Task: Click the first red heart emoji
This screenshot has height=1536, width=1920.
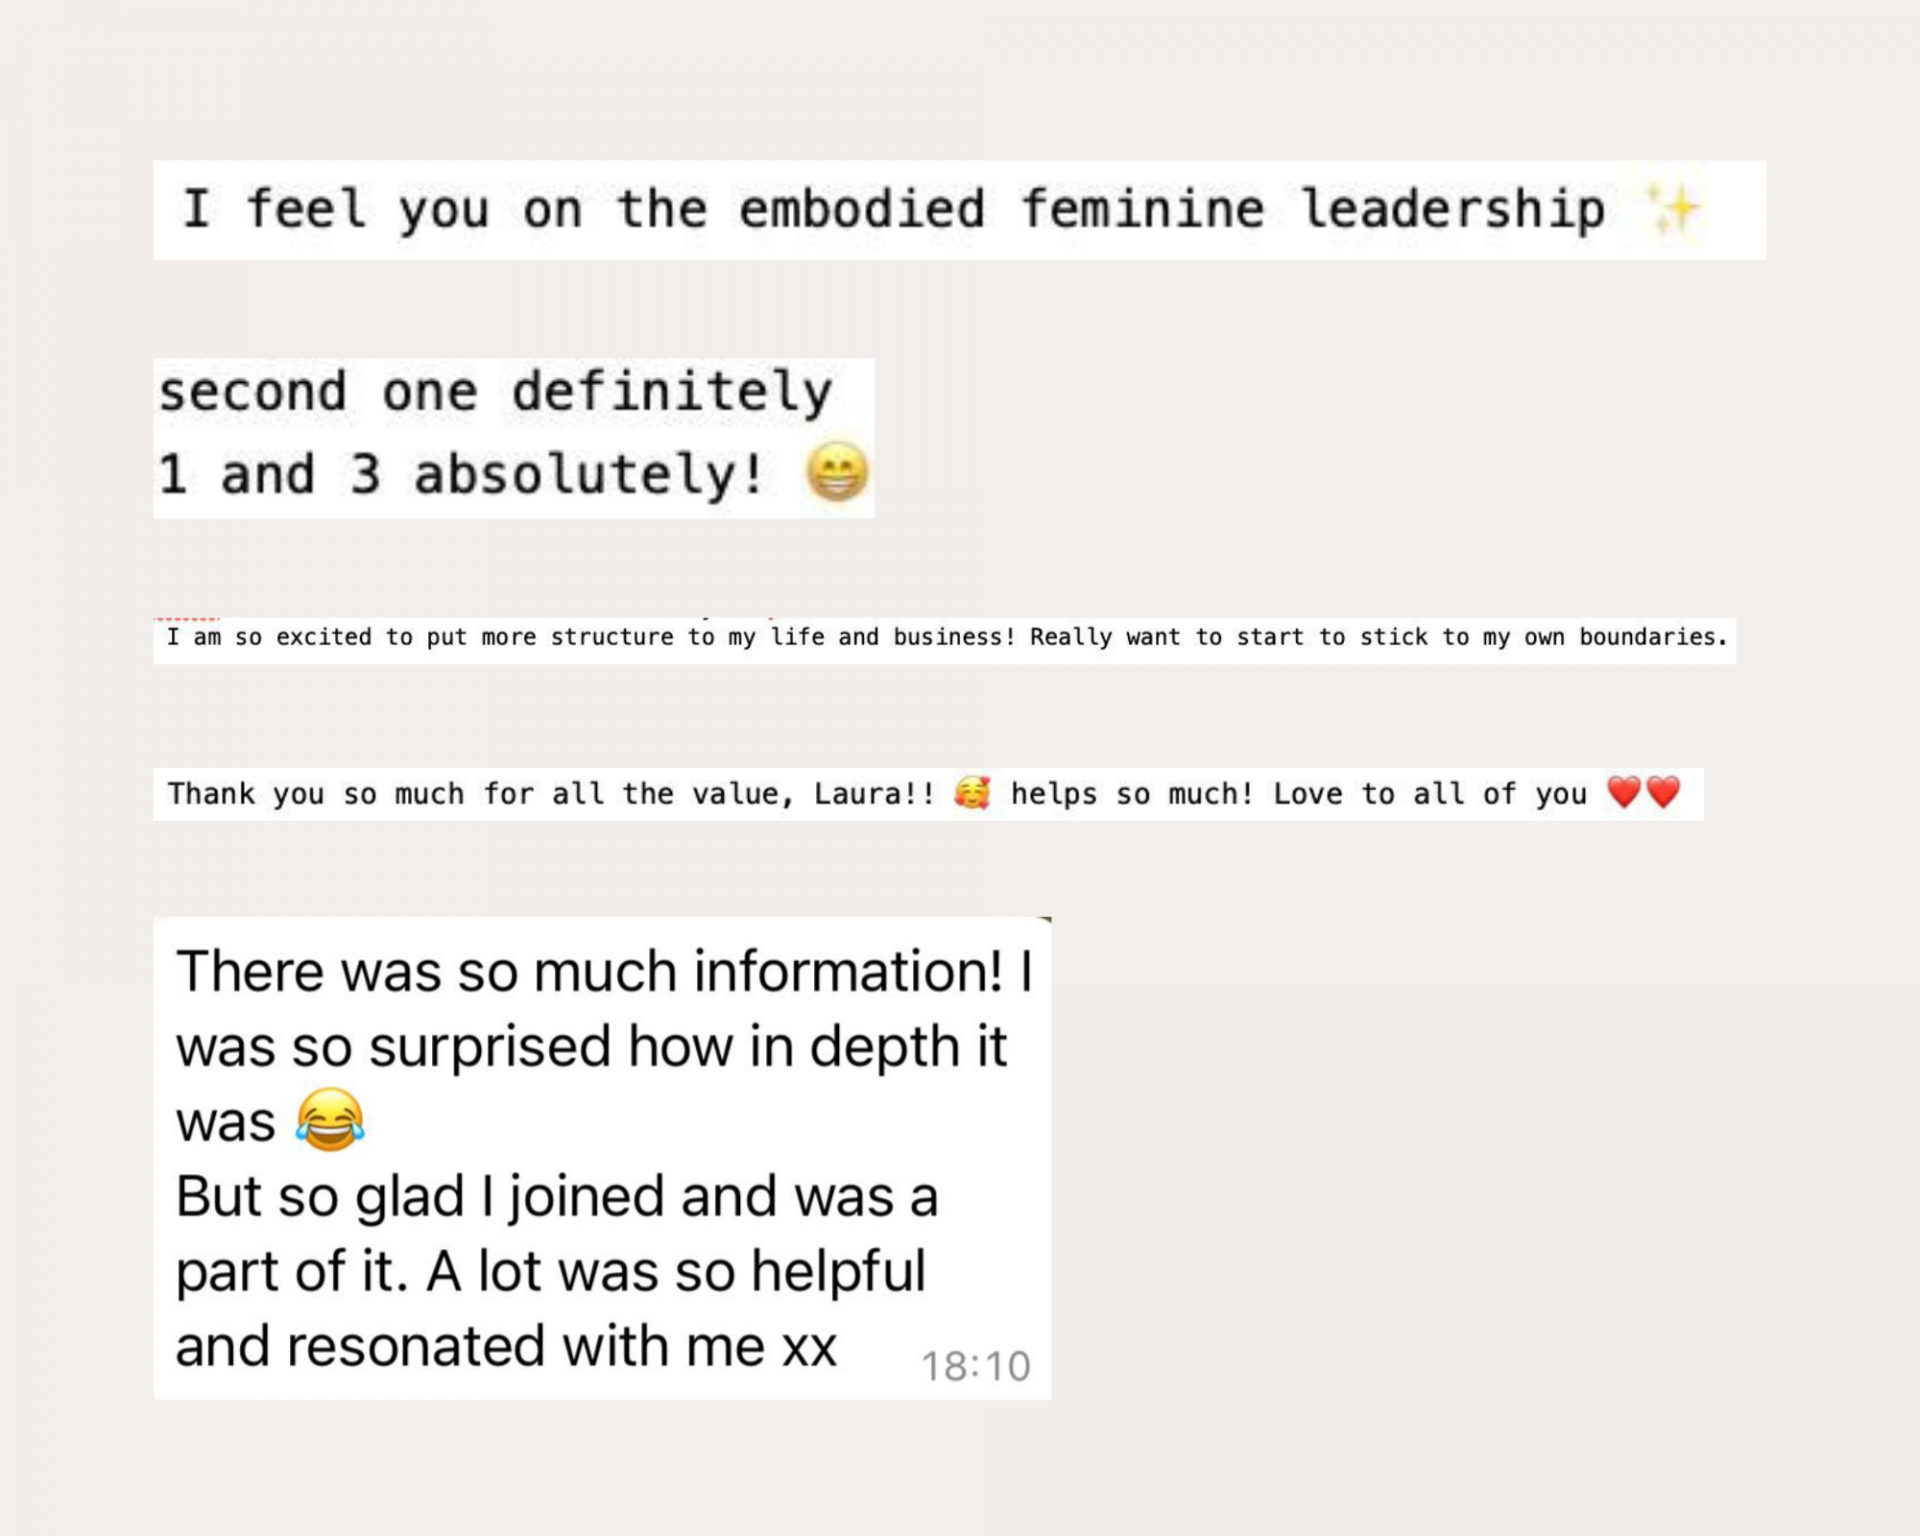Action: click(1624, 792)
